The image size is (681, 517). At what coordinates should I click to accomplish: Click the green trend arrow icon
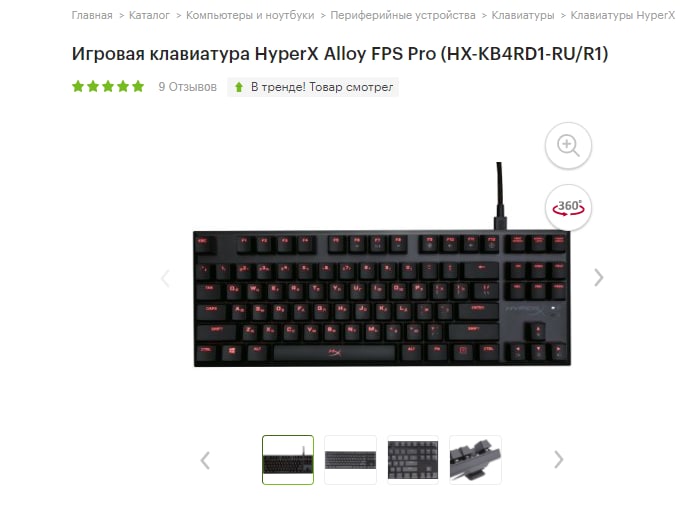tap(239, 87)
